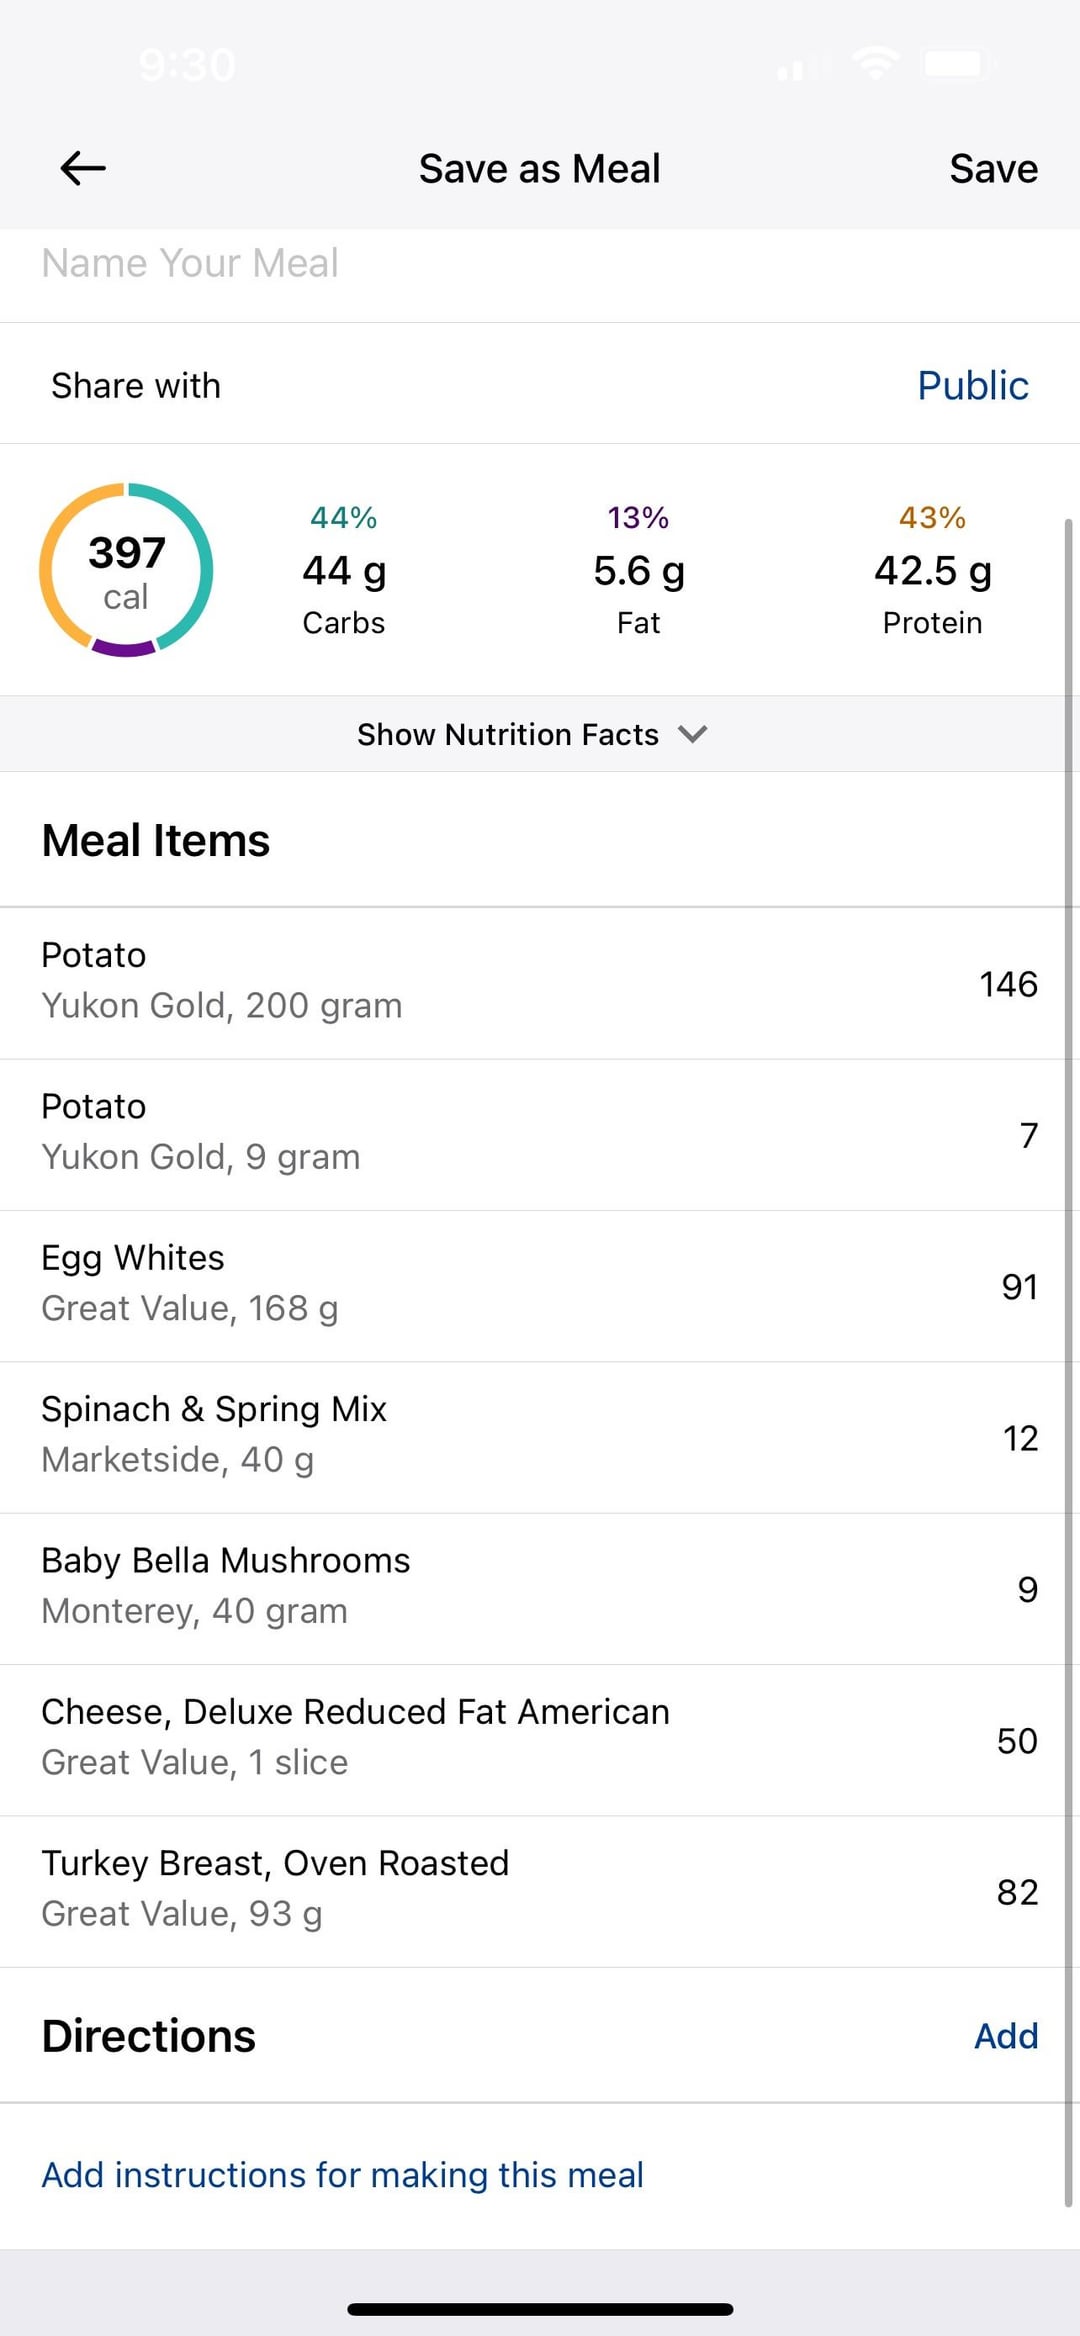The height and width of the screenshot is (2336, 1080).
Task: Open Turkey Breast Oven Roasted item
Action: (540, 1892)
